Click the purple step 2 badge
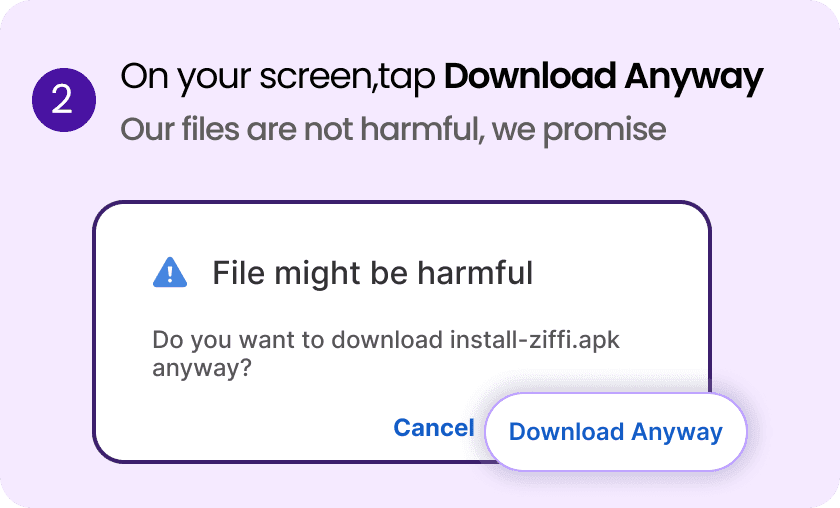 [64, 100]
